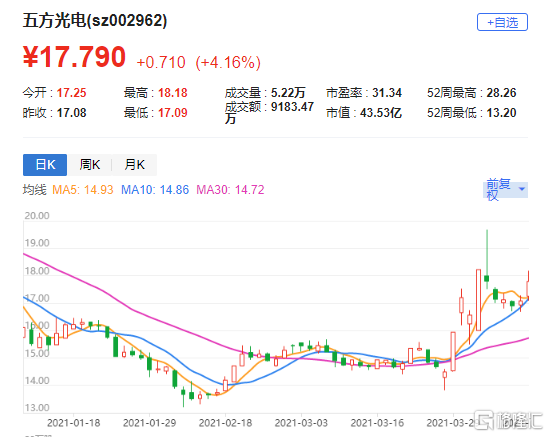Switch to the 日K daily chart tab
Viewport: 549px width, 437px height.
pos(45,165)
